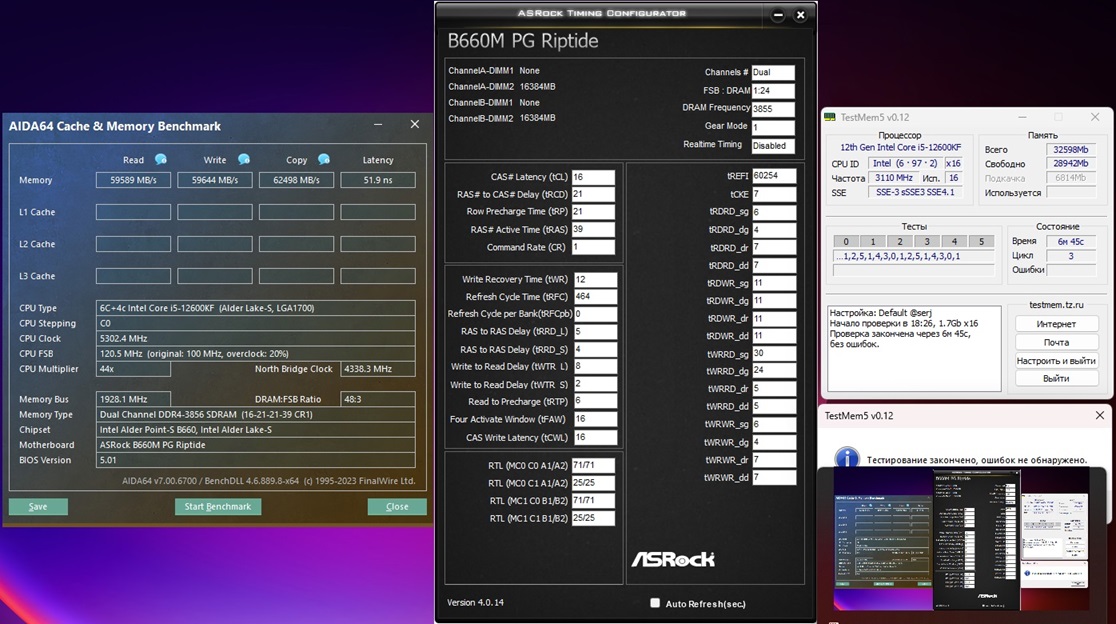This screenshot has height=624, width=1116.
Task: Click the Почта button in TestMem5
Action: (x=1056, y=342)
